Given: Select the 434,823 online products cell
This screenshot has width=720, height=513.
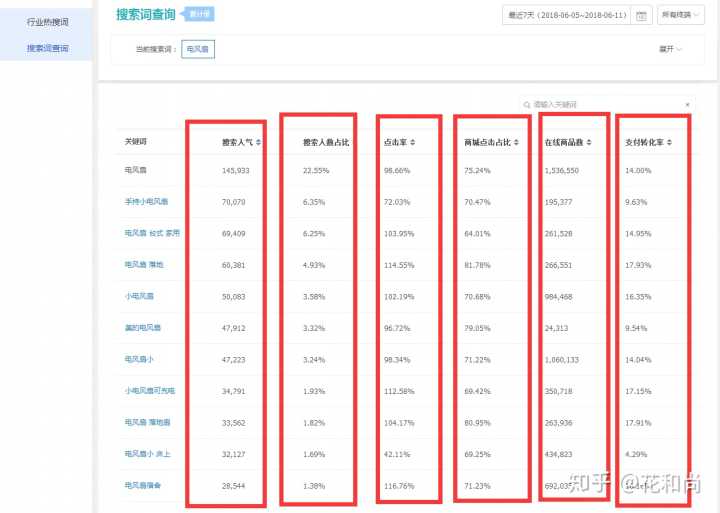Looking at the screenshot, I should (558, 454).
